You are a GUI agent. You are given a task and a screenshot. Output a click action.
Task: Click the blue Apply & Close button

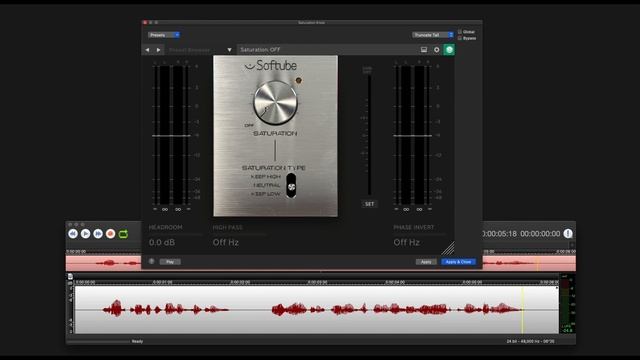458,262
